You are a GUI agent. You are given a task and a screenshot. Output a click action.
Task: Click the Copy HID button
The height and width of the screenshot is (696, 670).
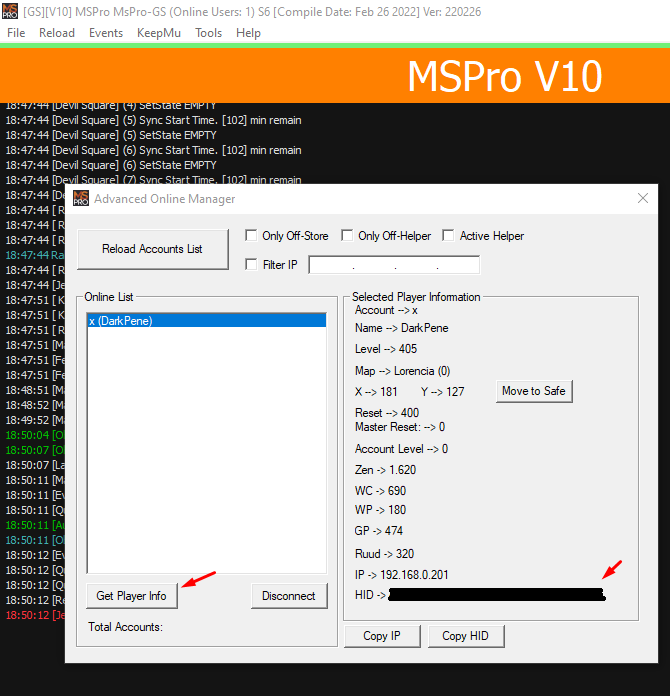coord(465,636)
